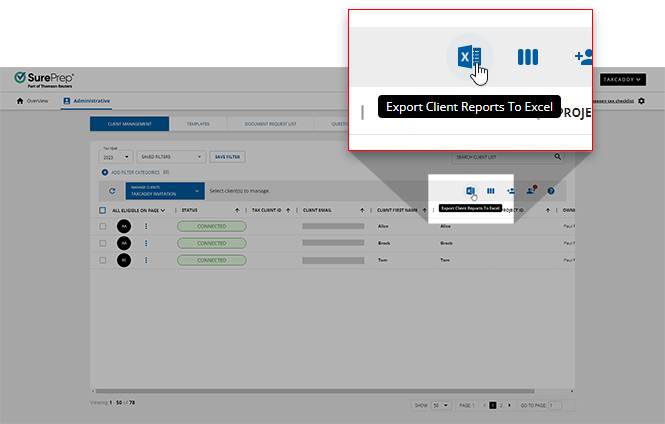665x424 pixels.
Task: Open the help question mark icon
Action: click(551, 191)
